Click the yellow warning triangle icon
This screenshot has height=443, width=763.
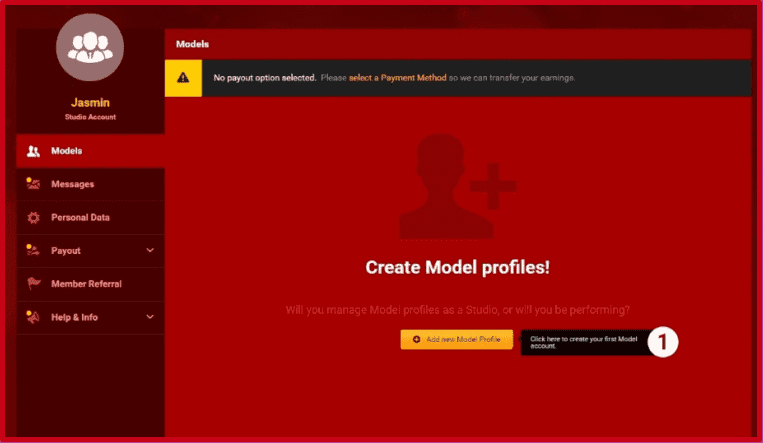point(183,78)
